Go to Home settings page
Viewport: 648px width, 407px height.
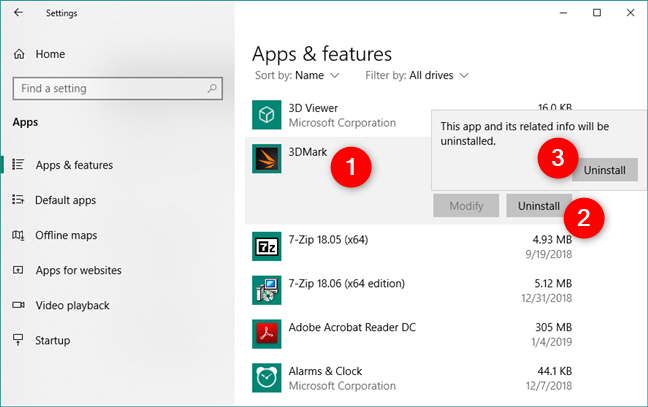pos(50,54)
